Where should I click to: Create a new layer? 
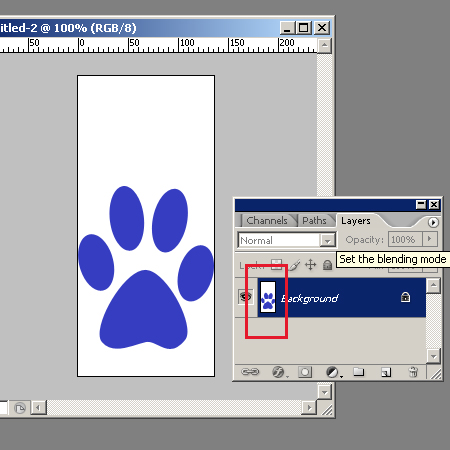(386, 372)
